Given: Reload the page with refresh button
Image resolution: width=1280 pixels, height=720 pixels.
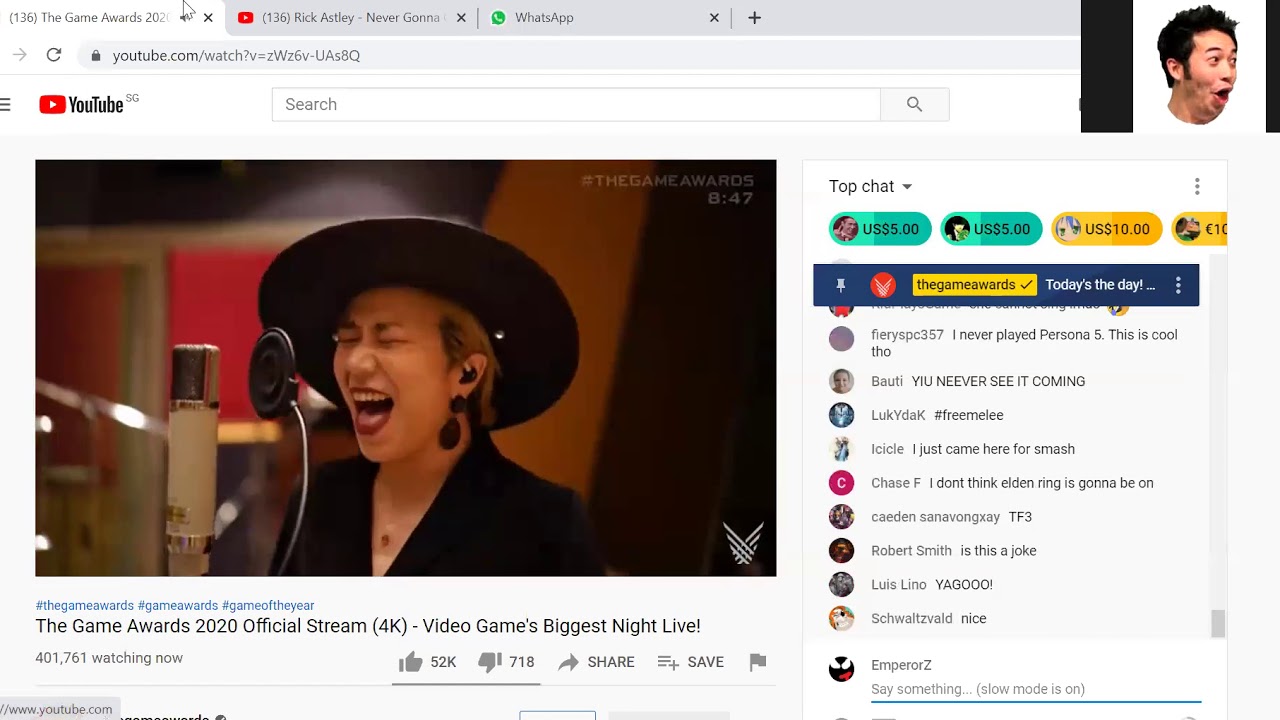Looking at the screenshot, I should point(54,55).
